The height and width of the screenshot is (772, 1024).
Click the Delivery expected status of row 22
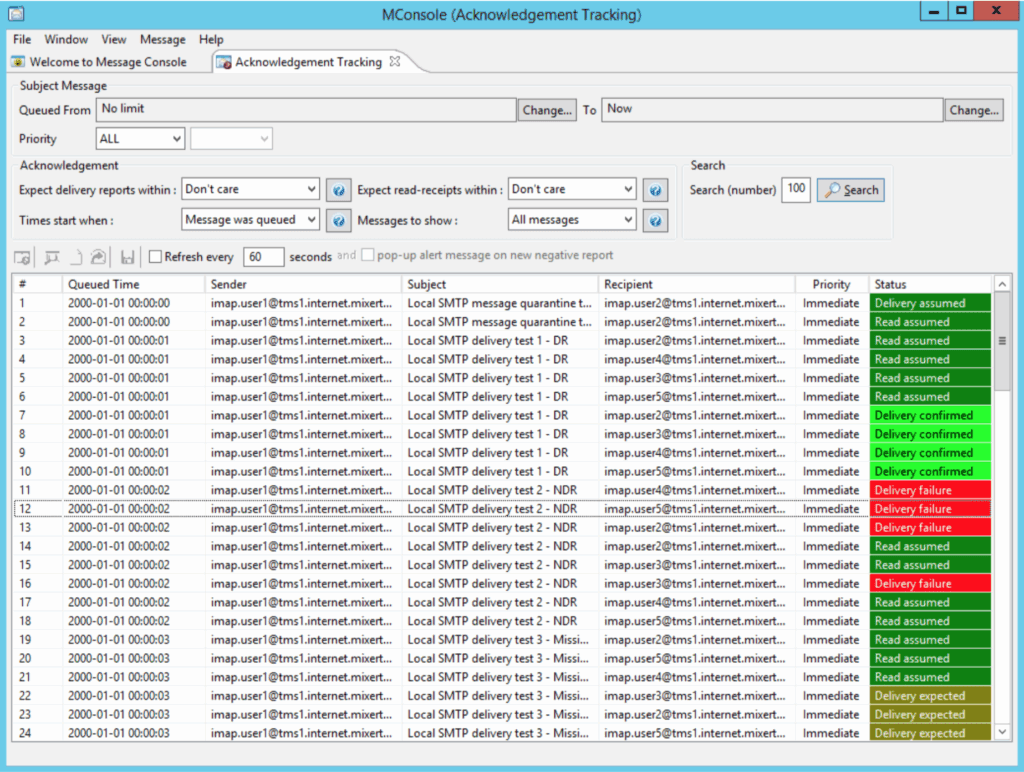(x=930, y=696)
